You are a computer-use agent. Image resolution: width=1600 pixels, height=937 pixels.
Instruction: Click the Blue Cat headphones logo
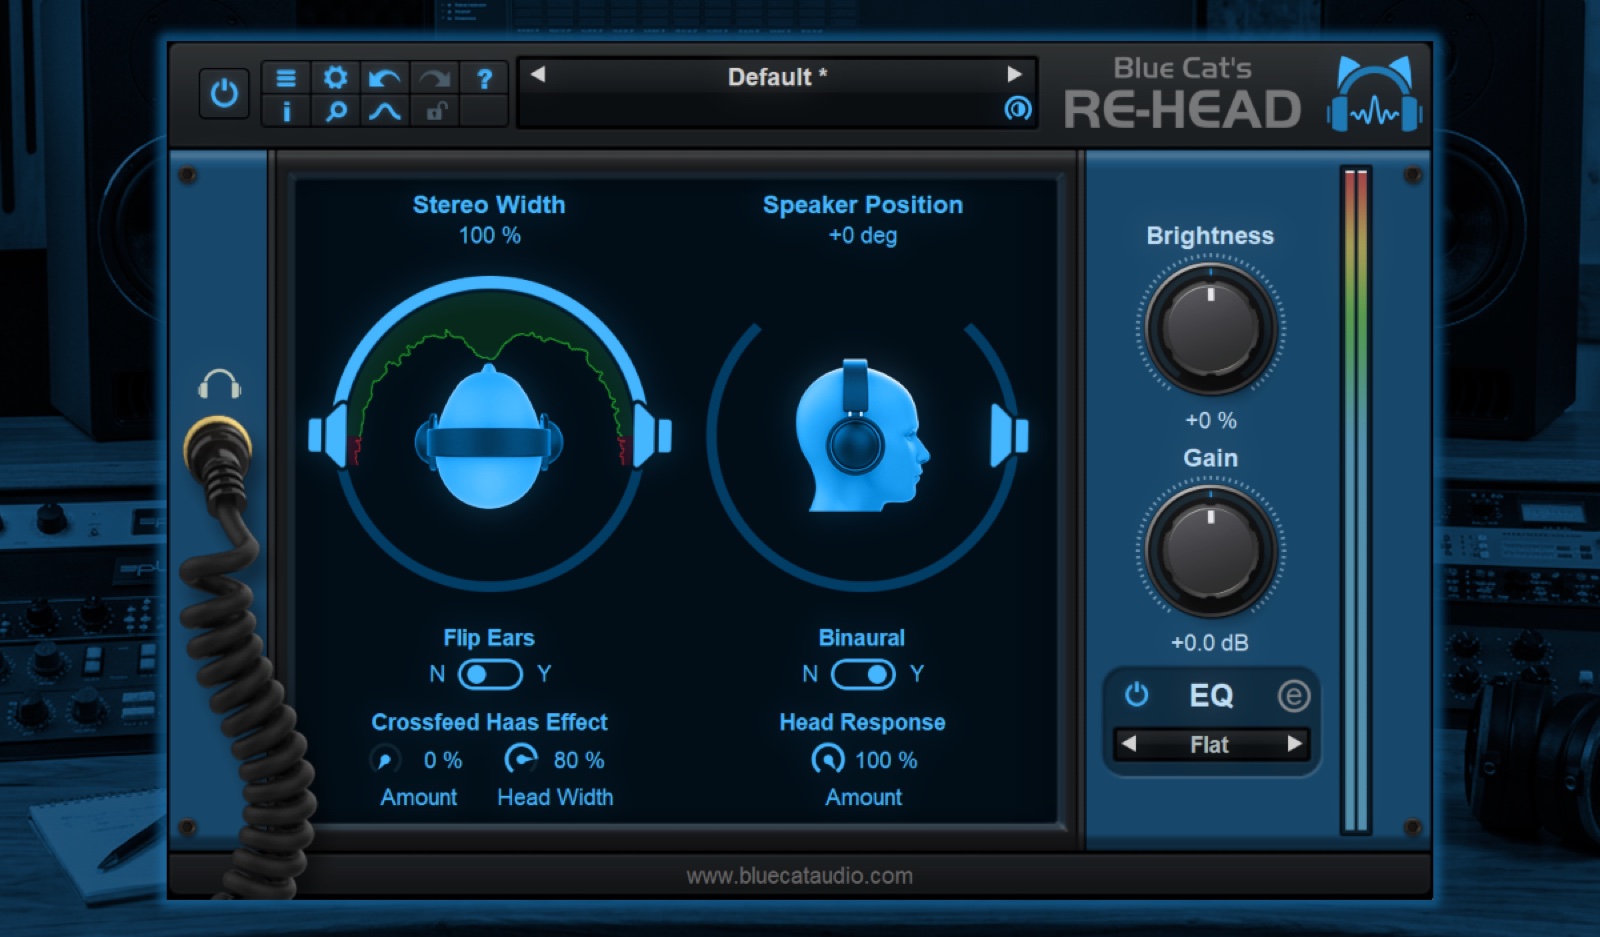pos(1374,94)
